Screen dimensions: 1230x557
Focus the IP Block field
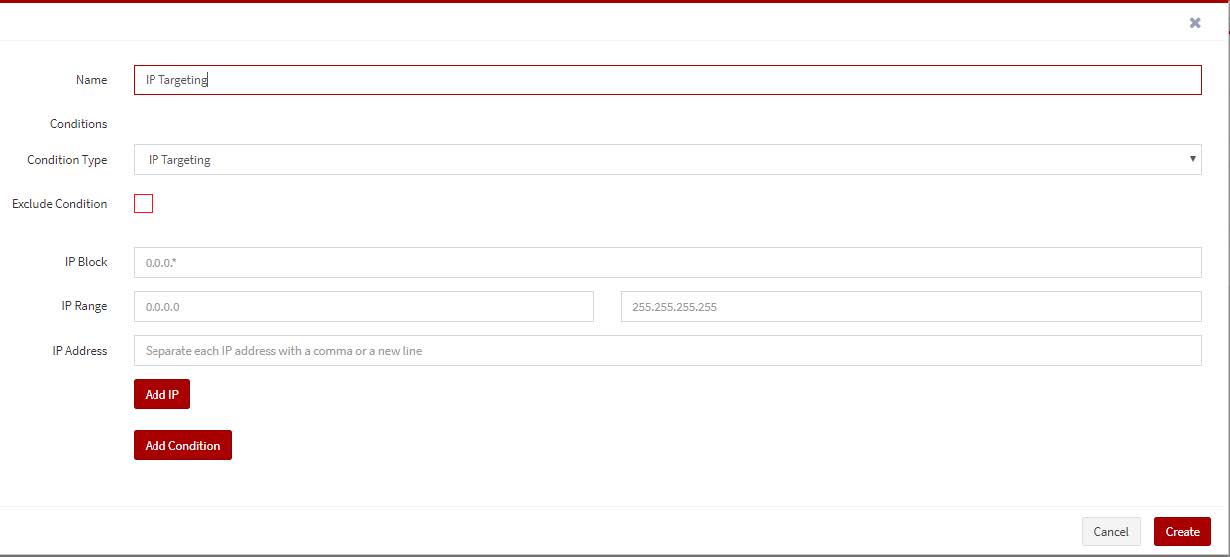tap(668, 262)
